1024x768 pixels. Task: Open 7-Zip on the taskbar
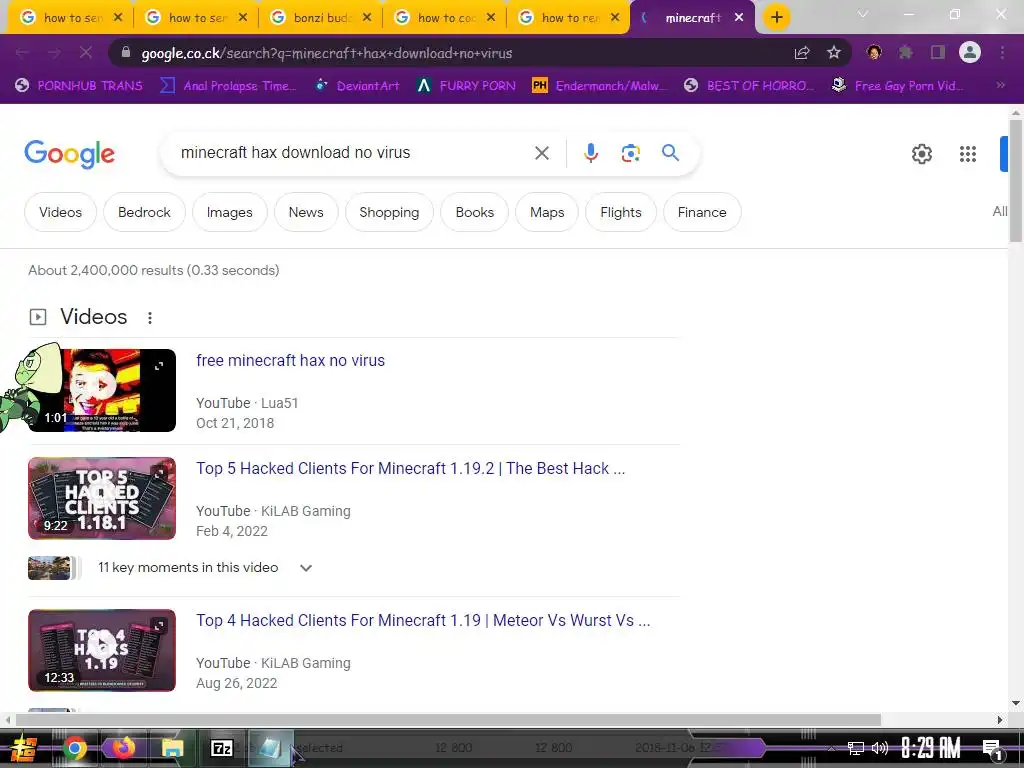point(221,748)
